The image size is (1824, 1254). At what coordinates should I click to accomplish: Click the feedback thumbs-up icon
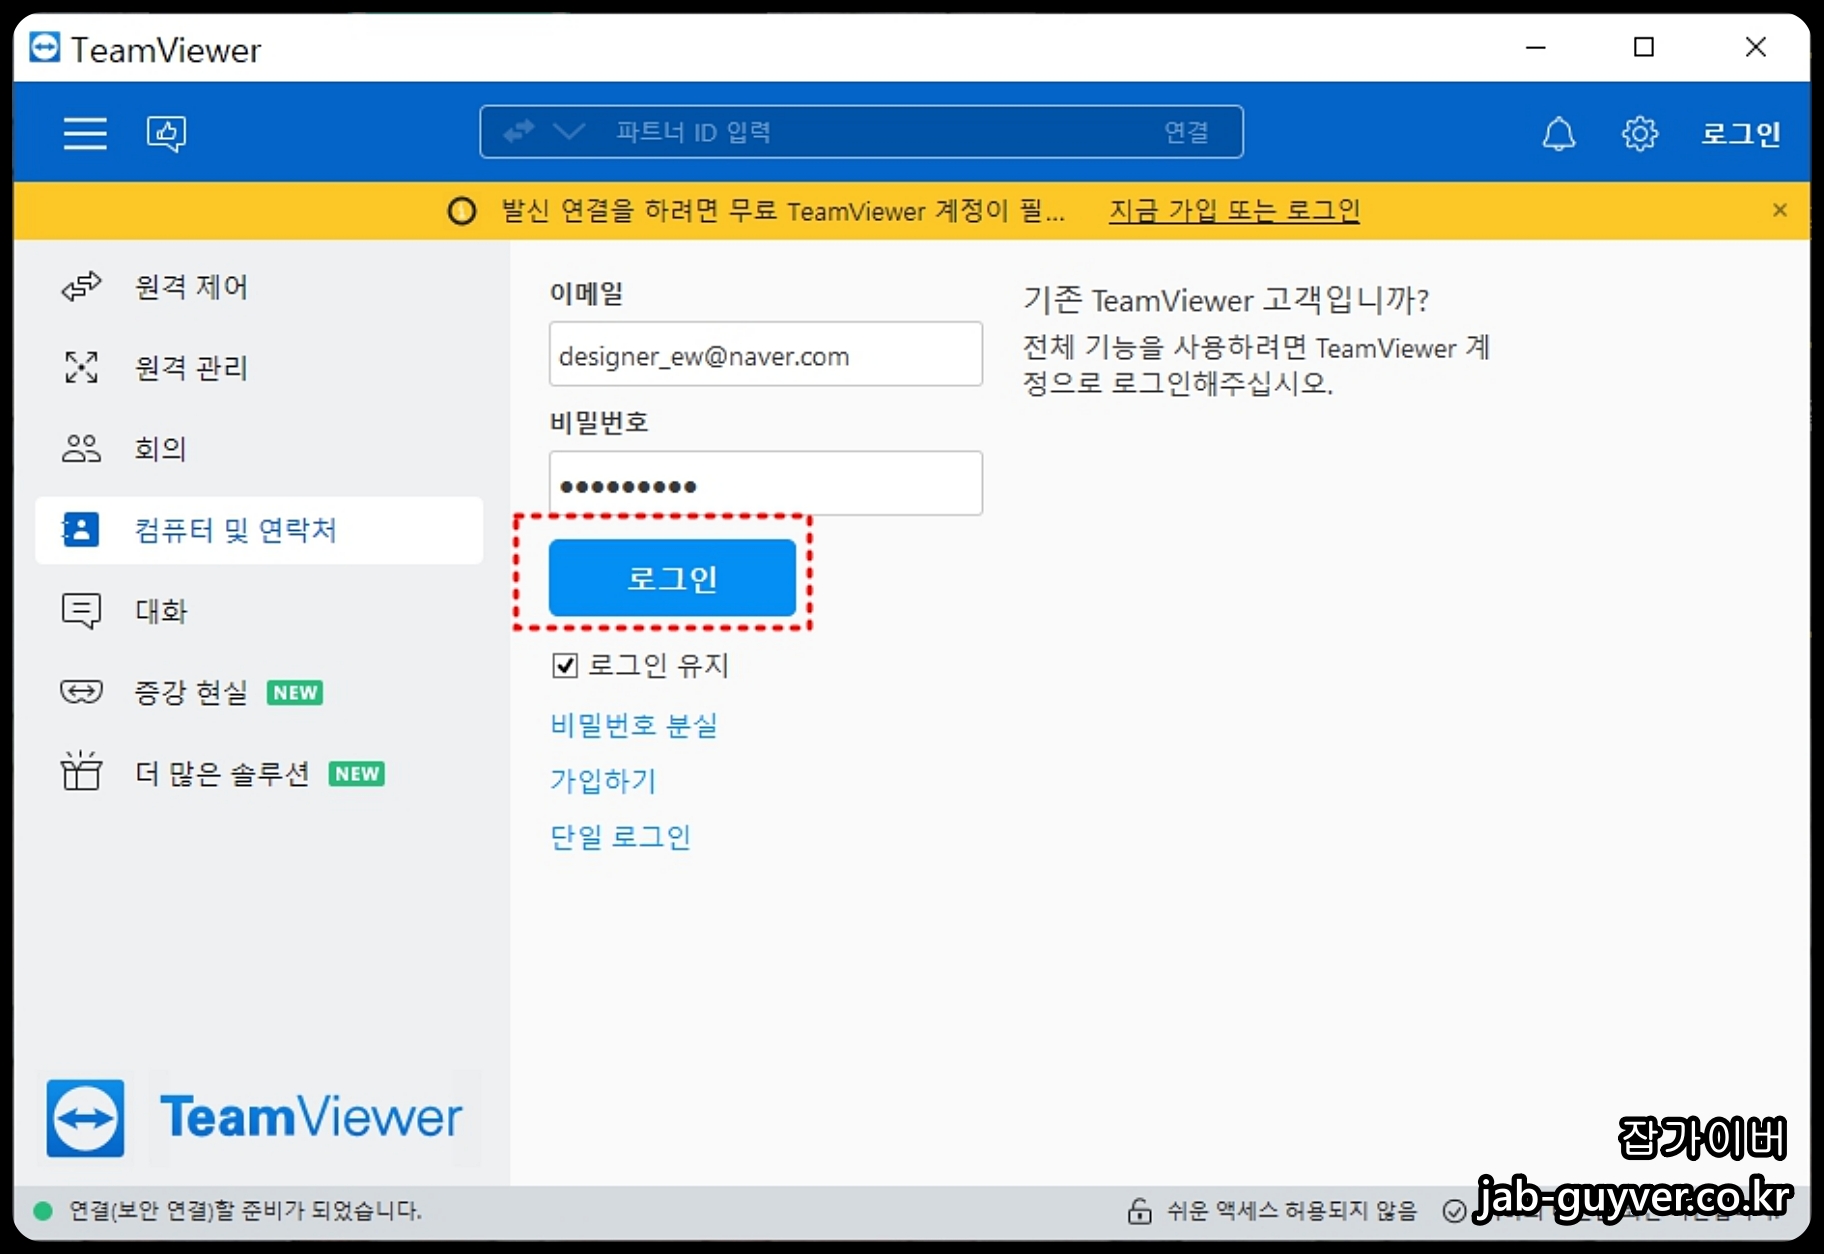[166, 133]
